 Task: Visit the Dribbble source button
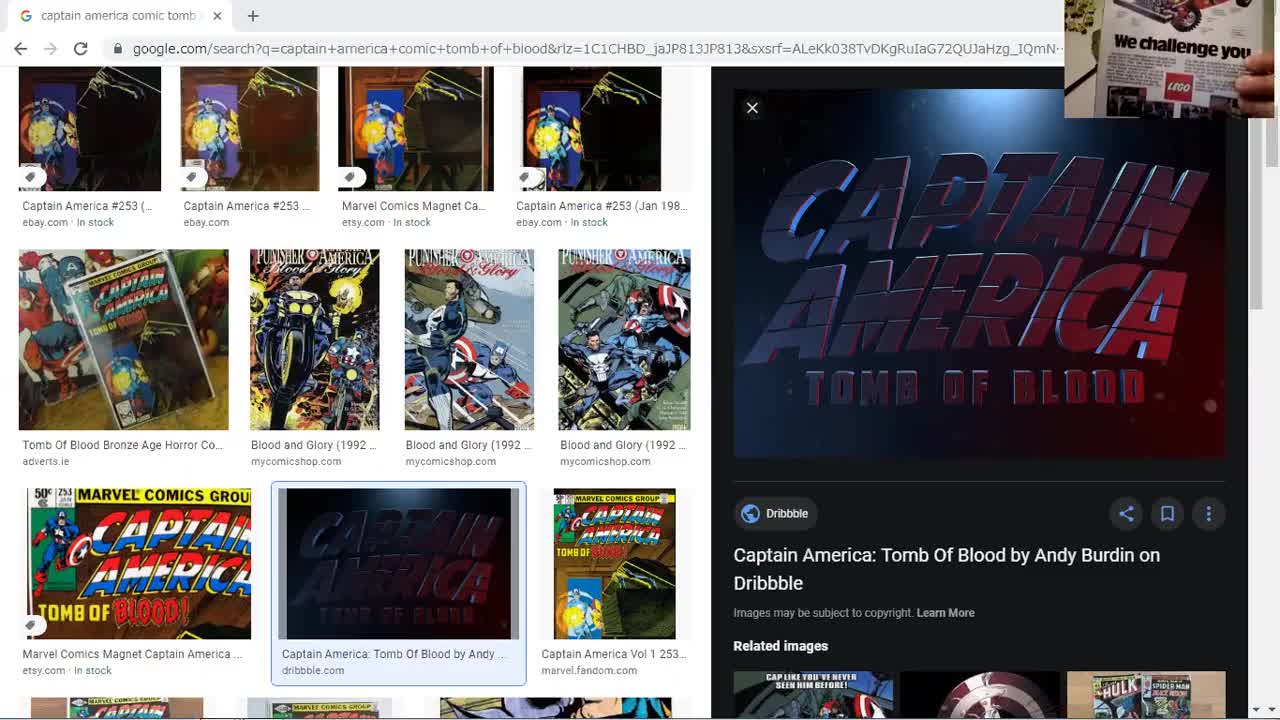(x=775, y=513)
